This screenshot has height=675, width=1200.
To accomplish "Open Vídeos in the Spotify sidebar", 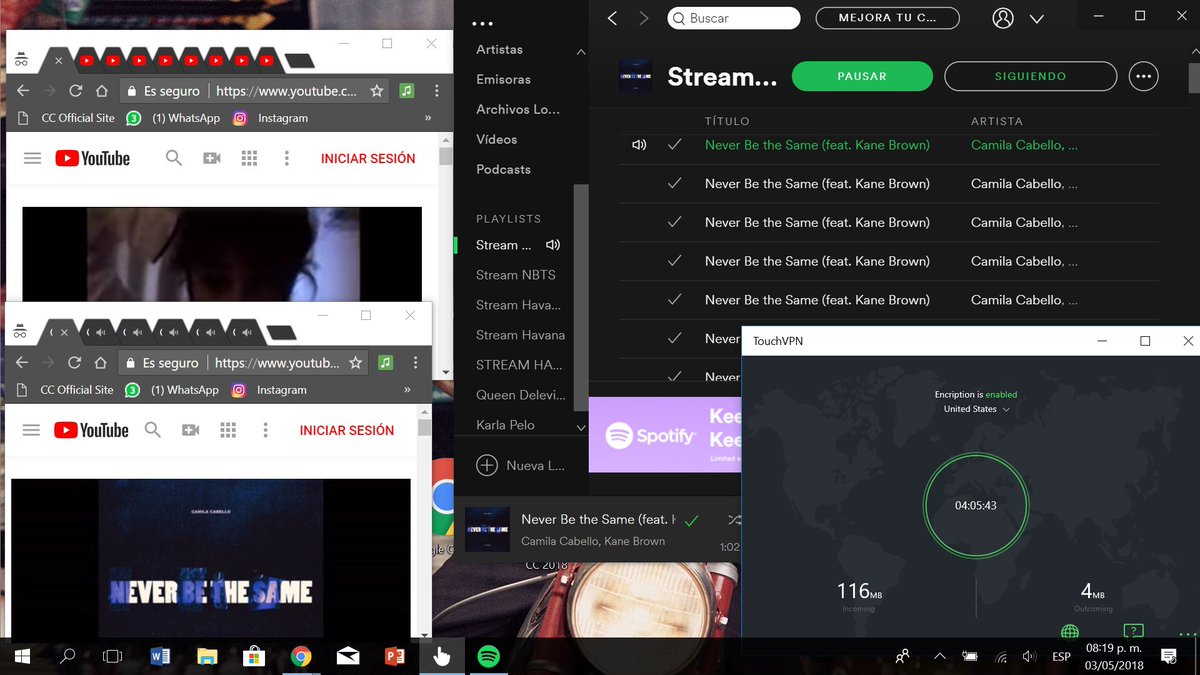I will pyautogui.click(x=496, y=139).
